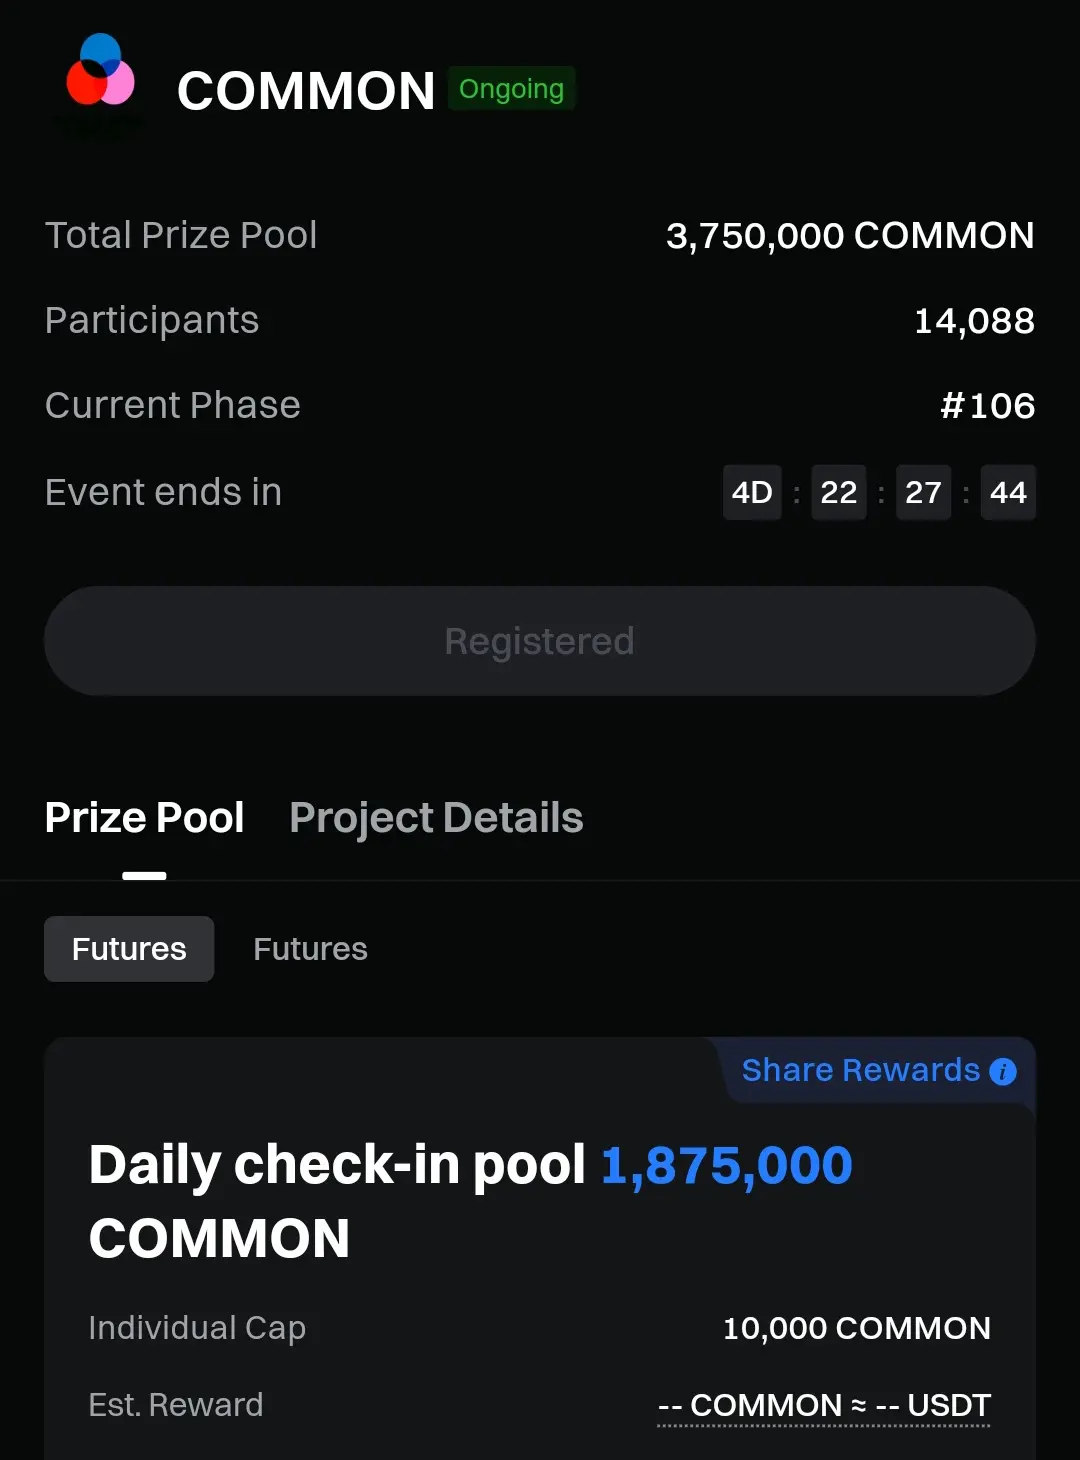Switch to the Prize Pool tab

tap(145, 818)
